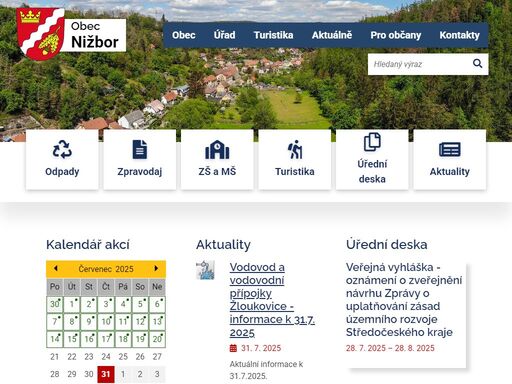The width and height of the screenshot is (512, 384).
Task: Select day 28 in the calendar
Action: point(55,374)
